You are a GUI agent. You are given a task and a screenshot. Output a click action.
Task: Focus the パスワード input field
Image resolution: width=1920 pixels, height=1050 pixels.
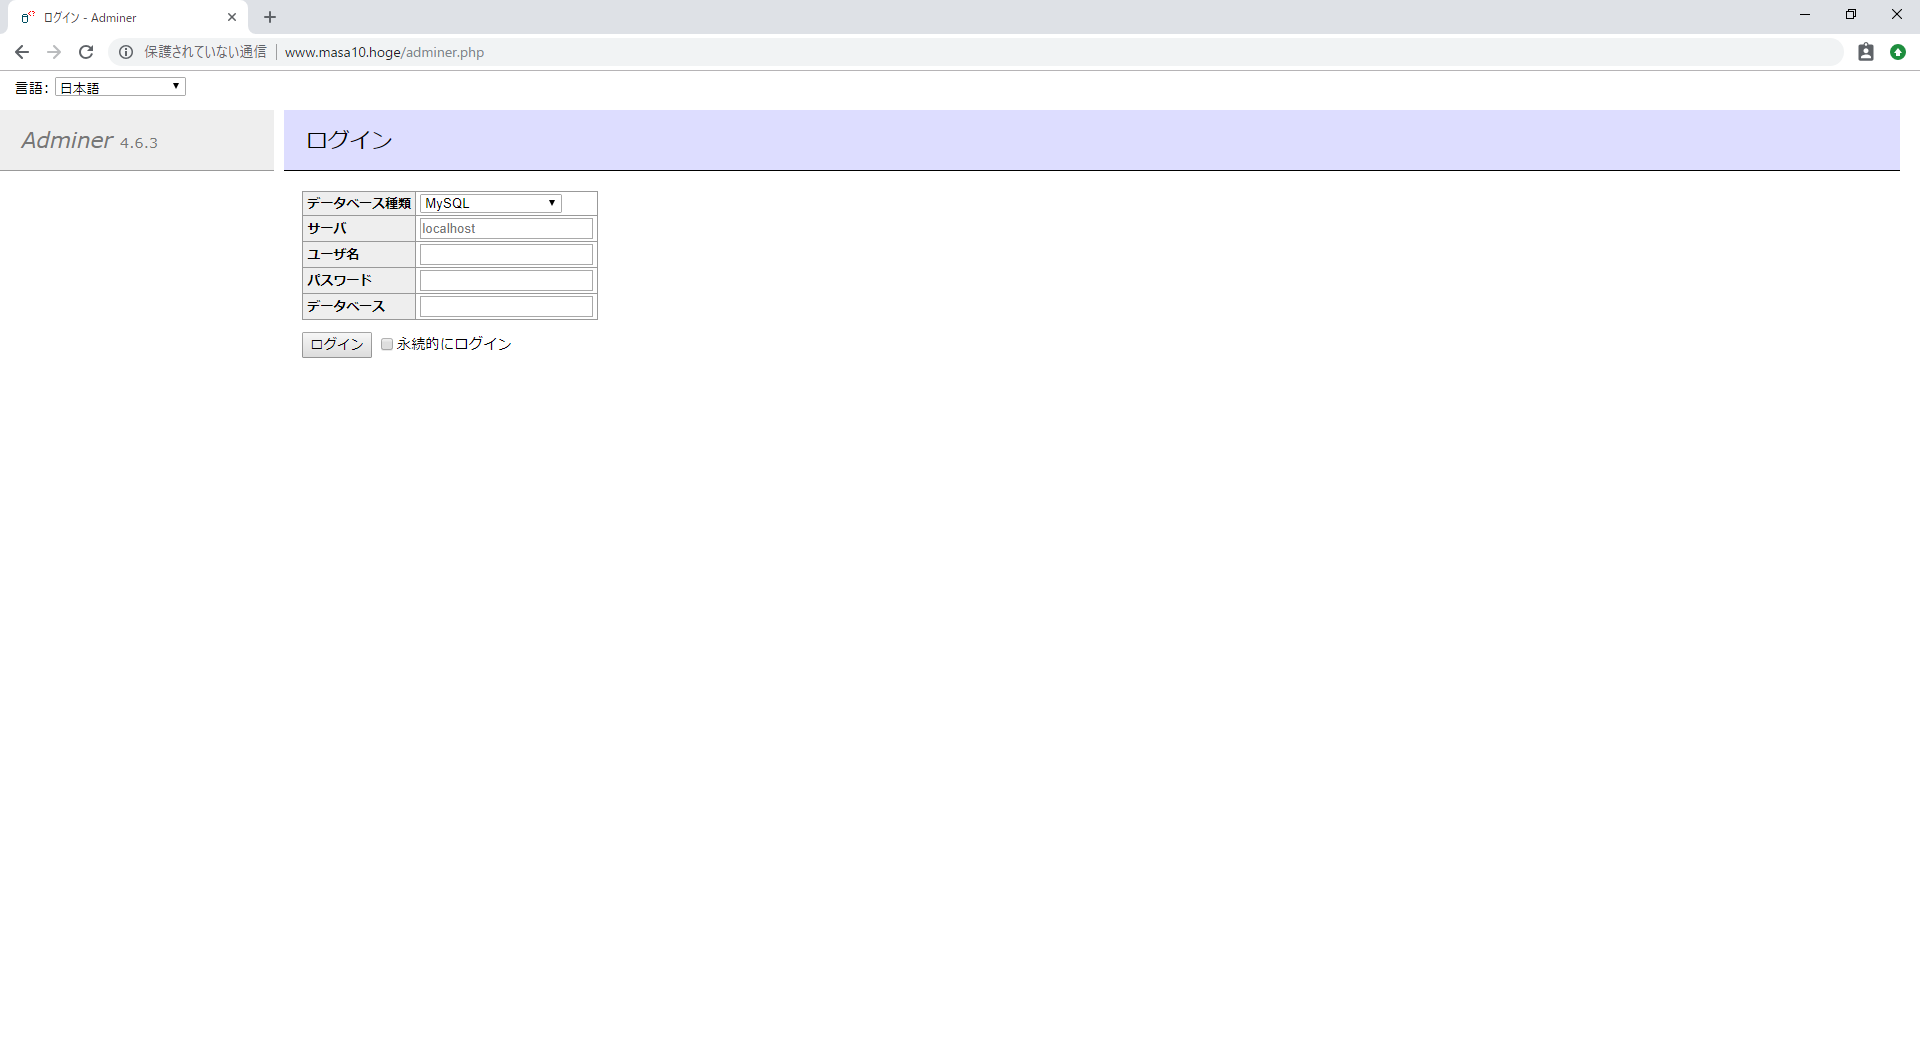[506, 281]
